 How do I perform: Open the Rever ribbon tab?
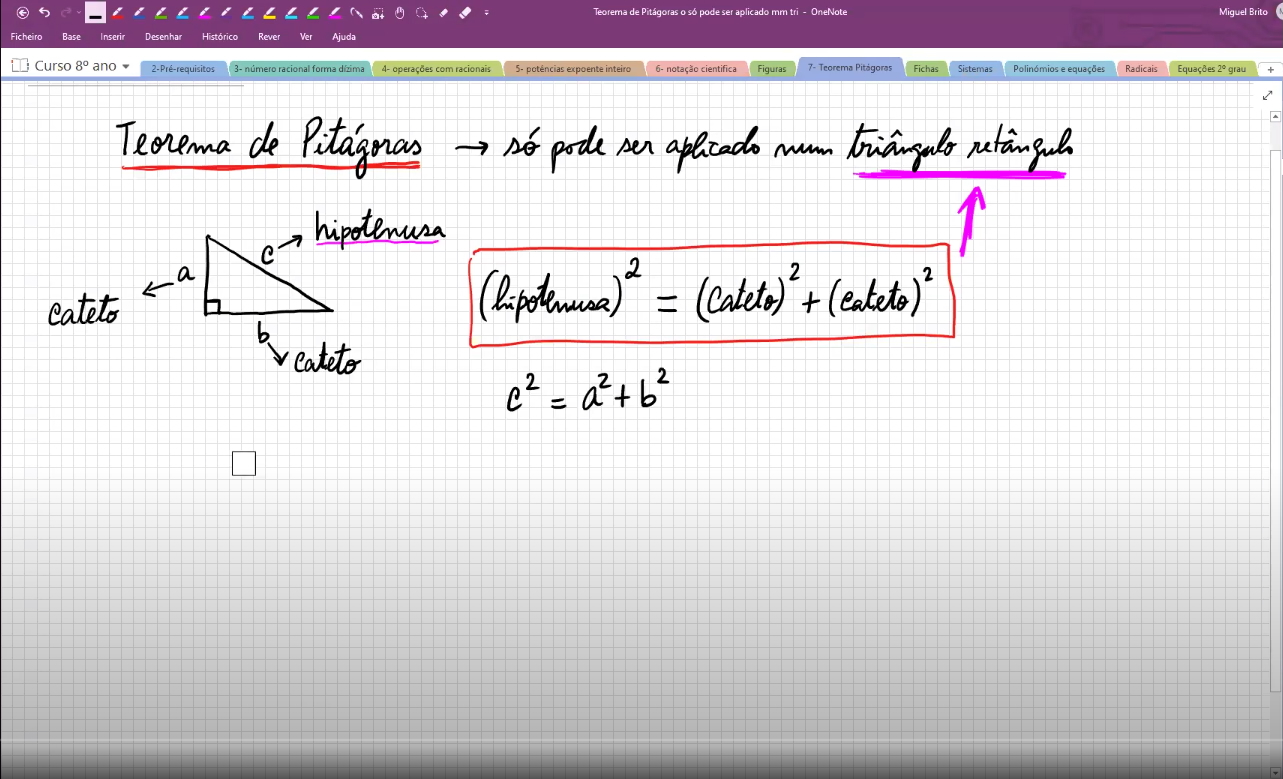(269, 37)
